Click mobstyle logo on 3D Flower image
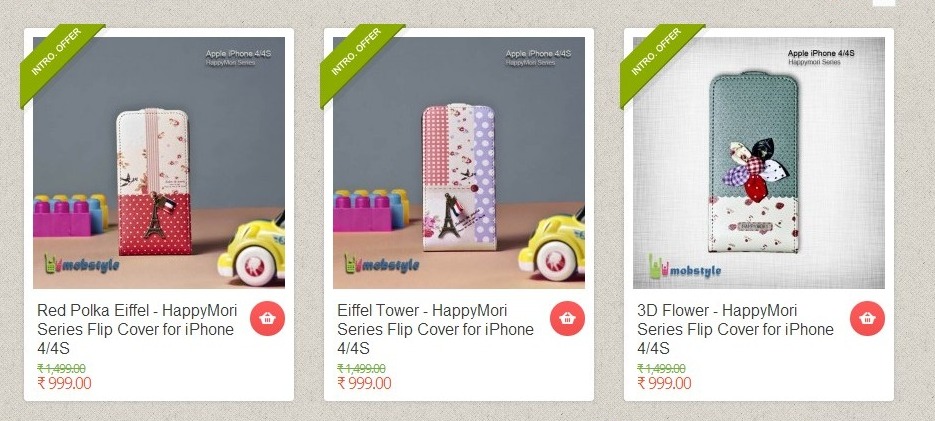 (x=685, y=267)
